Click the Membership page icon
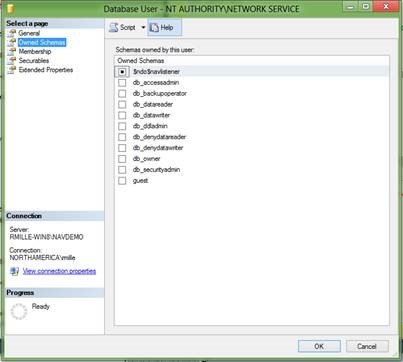 pos(12,51)
